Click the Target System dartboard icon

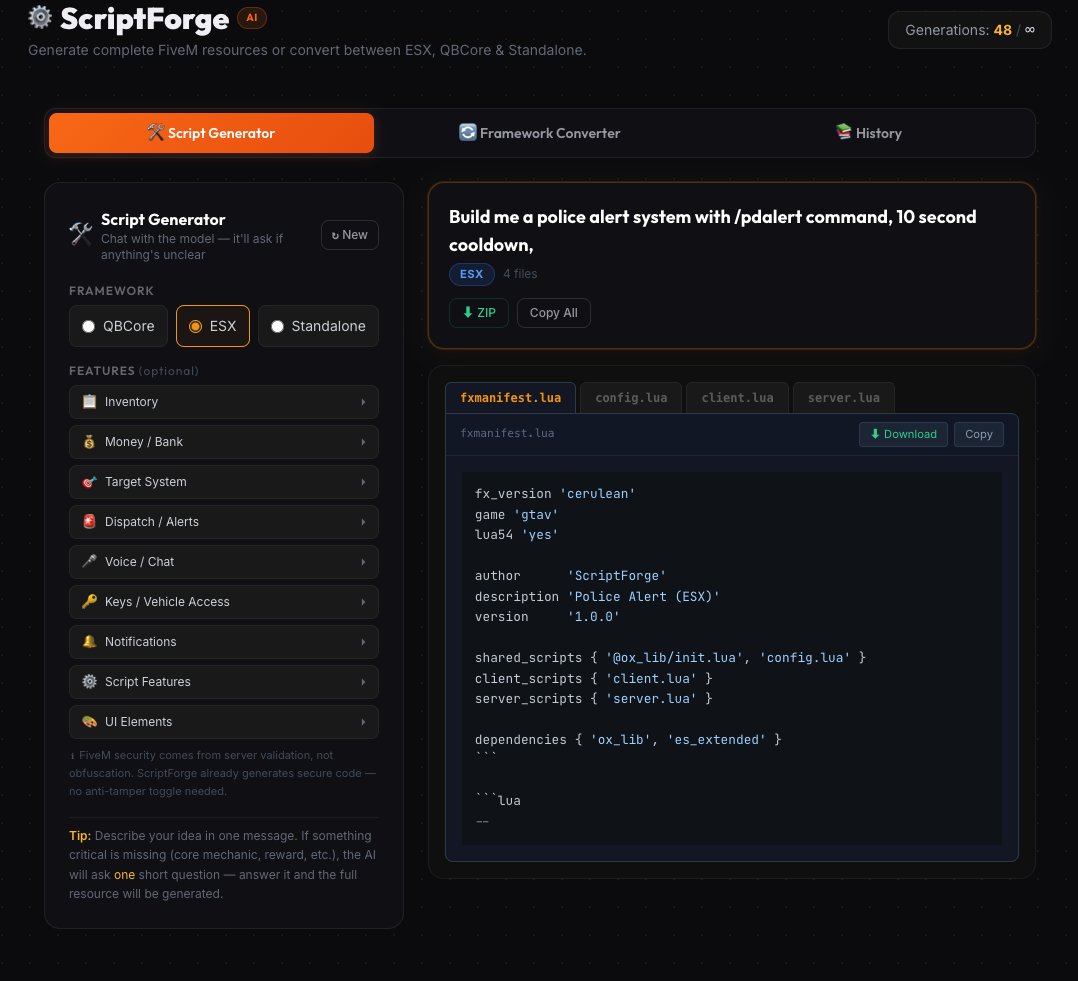(x=89, y=481)
